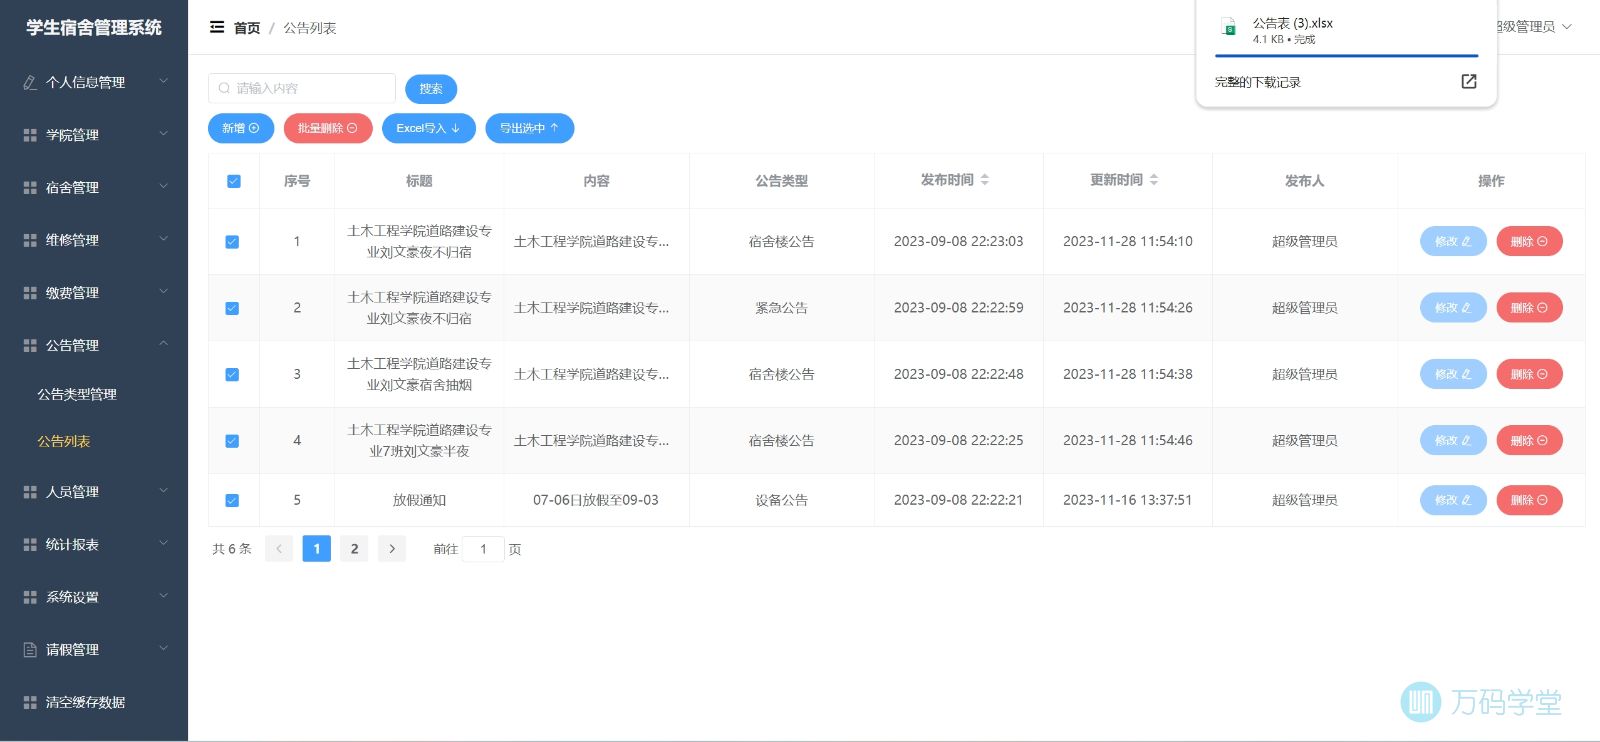Expand 缴费管理 submenu chevron
The image size is (1600, 742).
pyautogui.click(x=164, y=292)
